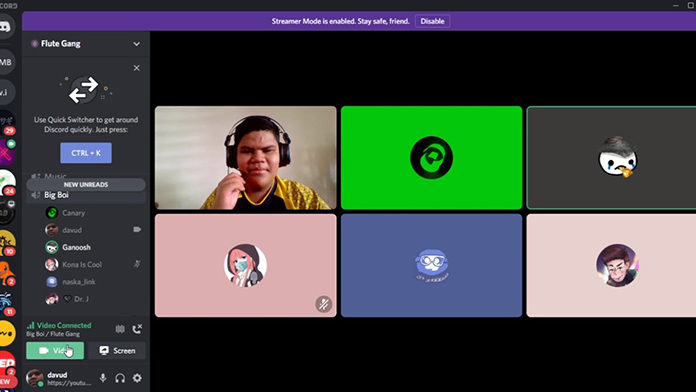Share your Screen
Viewport: 696px width, 392px height.
point(117,351)
